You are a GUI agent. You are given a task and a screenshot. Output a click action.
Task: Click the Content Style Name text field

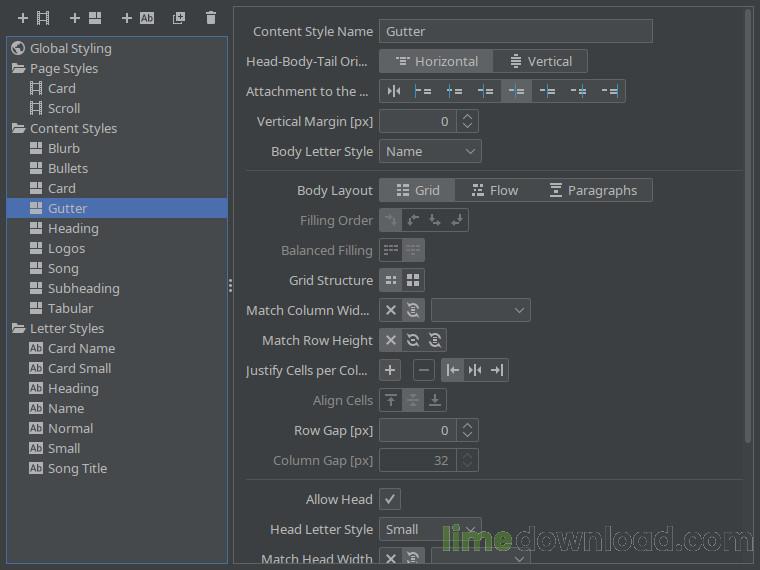(515, 32)
